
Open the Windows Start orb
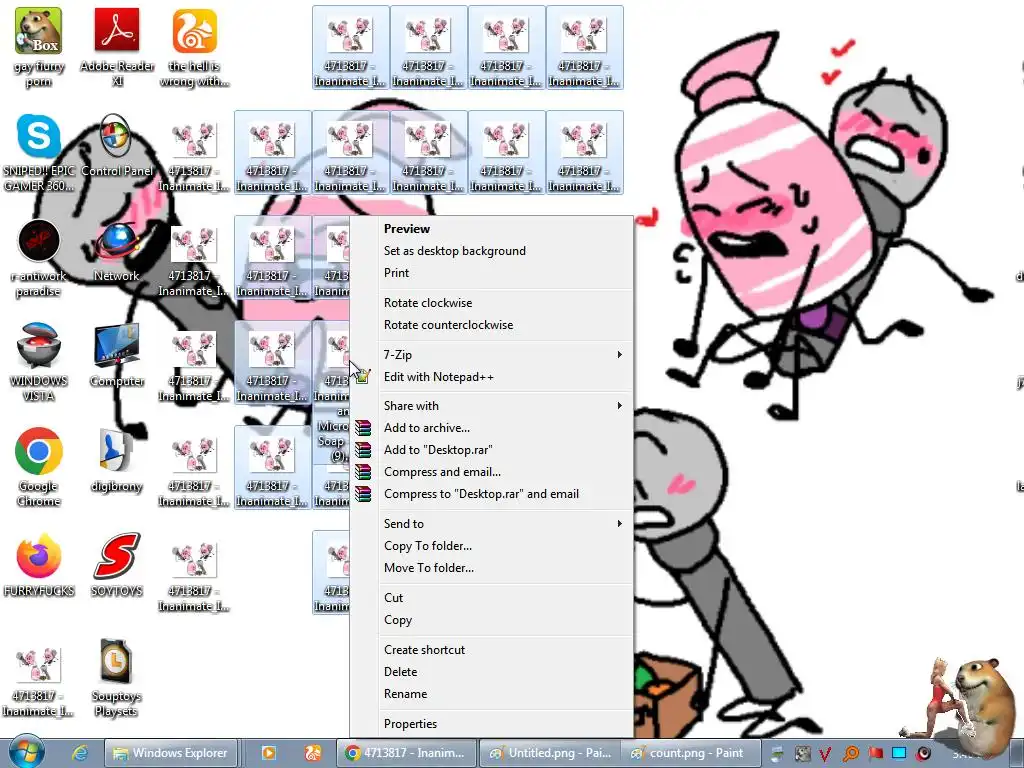[25, 752]
